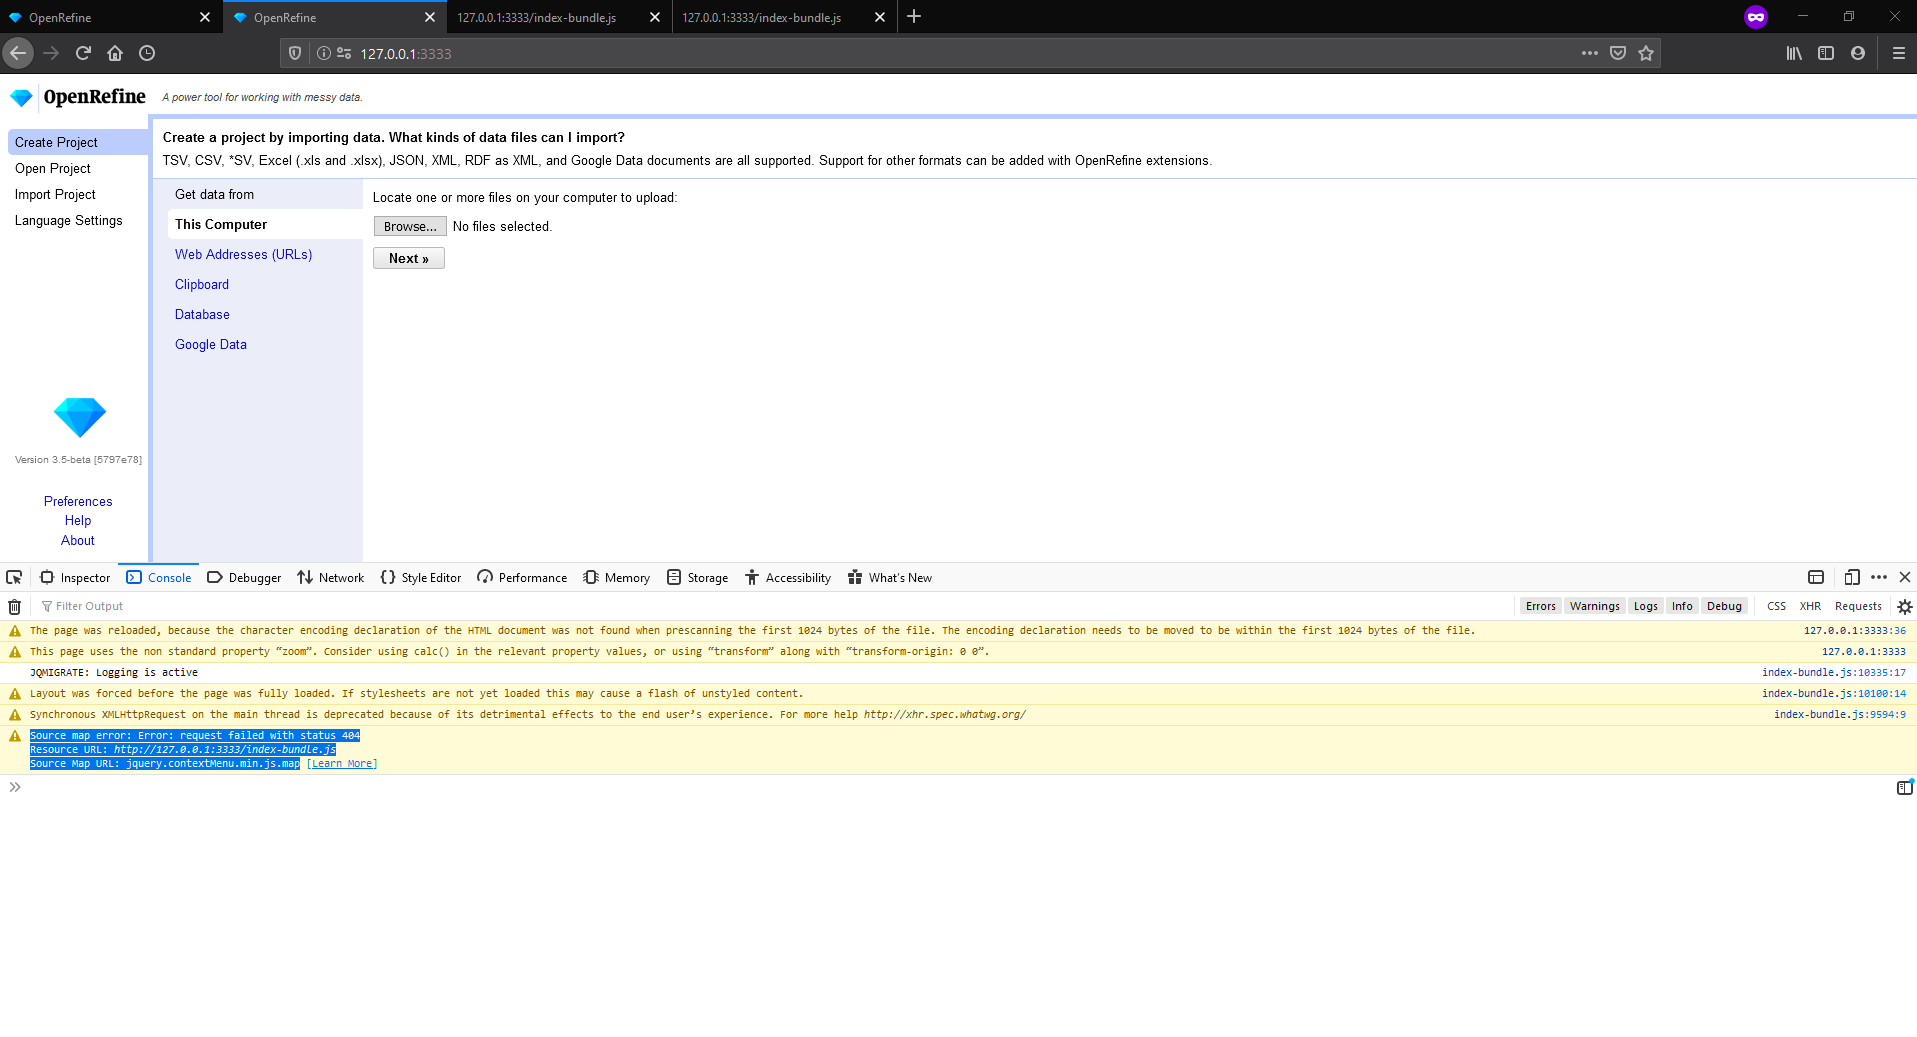This screenshot has height=1037, width=1917.
Task: Choose Database data source
Action: click(202, 314)
